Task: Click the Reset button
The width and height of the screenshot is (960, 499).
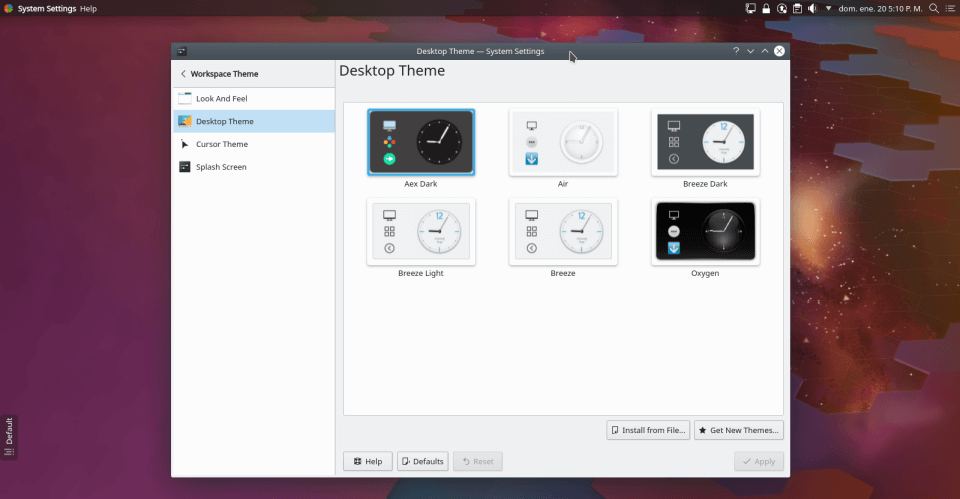Action: (478, 462)
